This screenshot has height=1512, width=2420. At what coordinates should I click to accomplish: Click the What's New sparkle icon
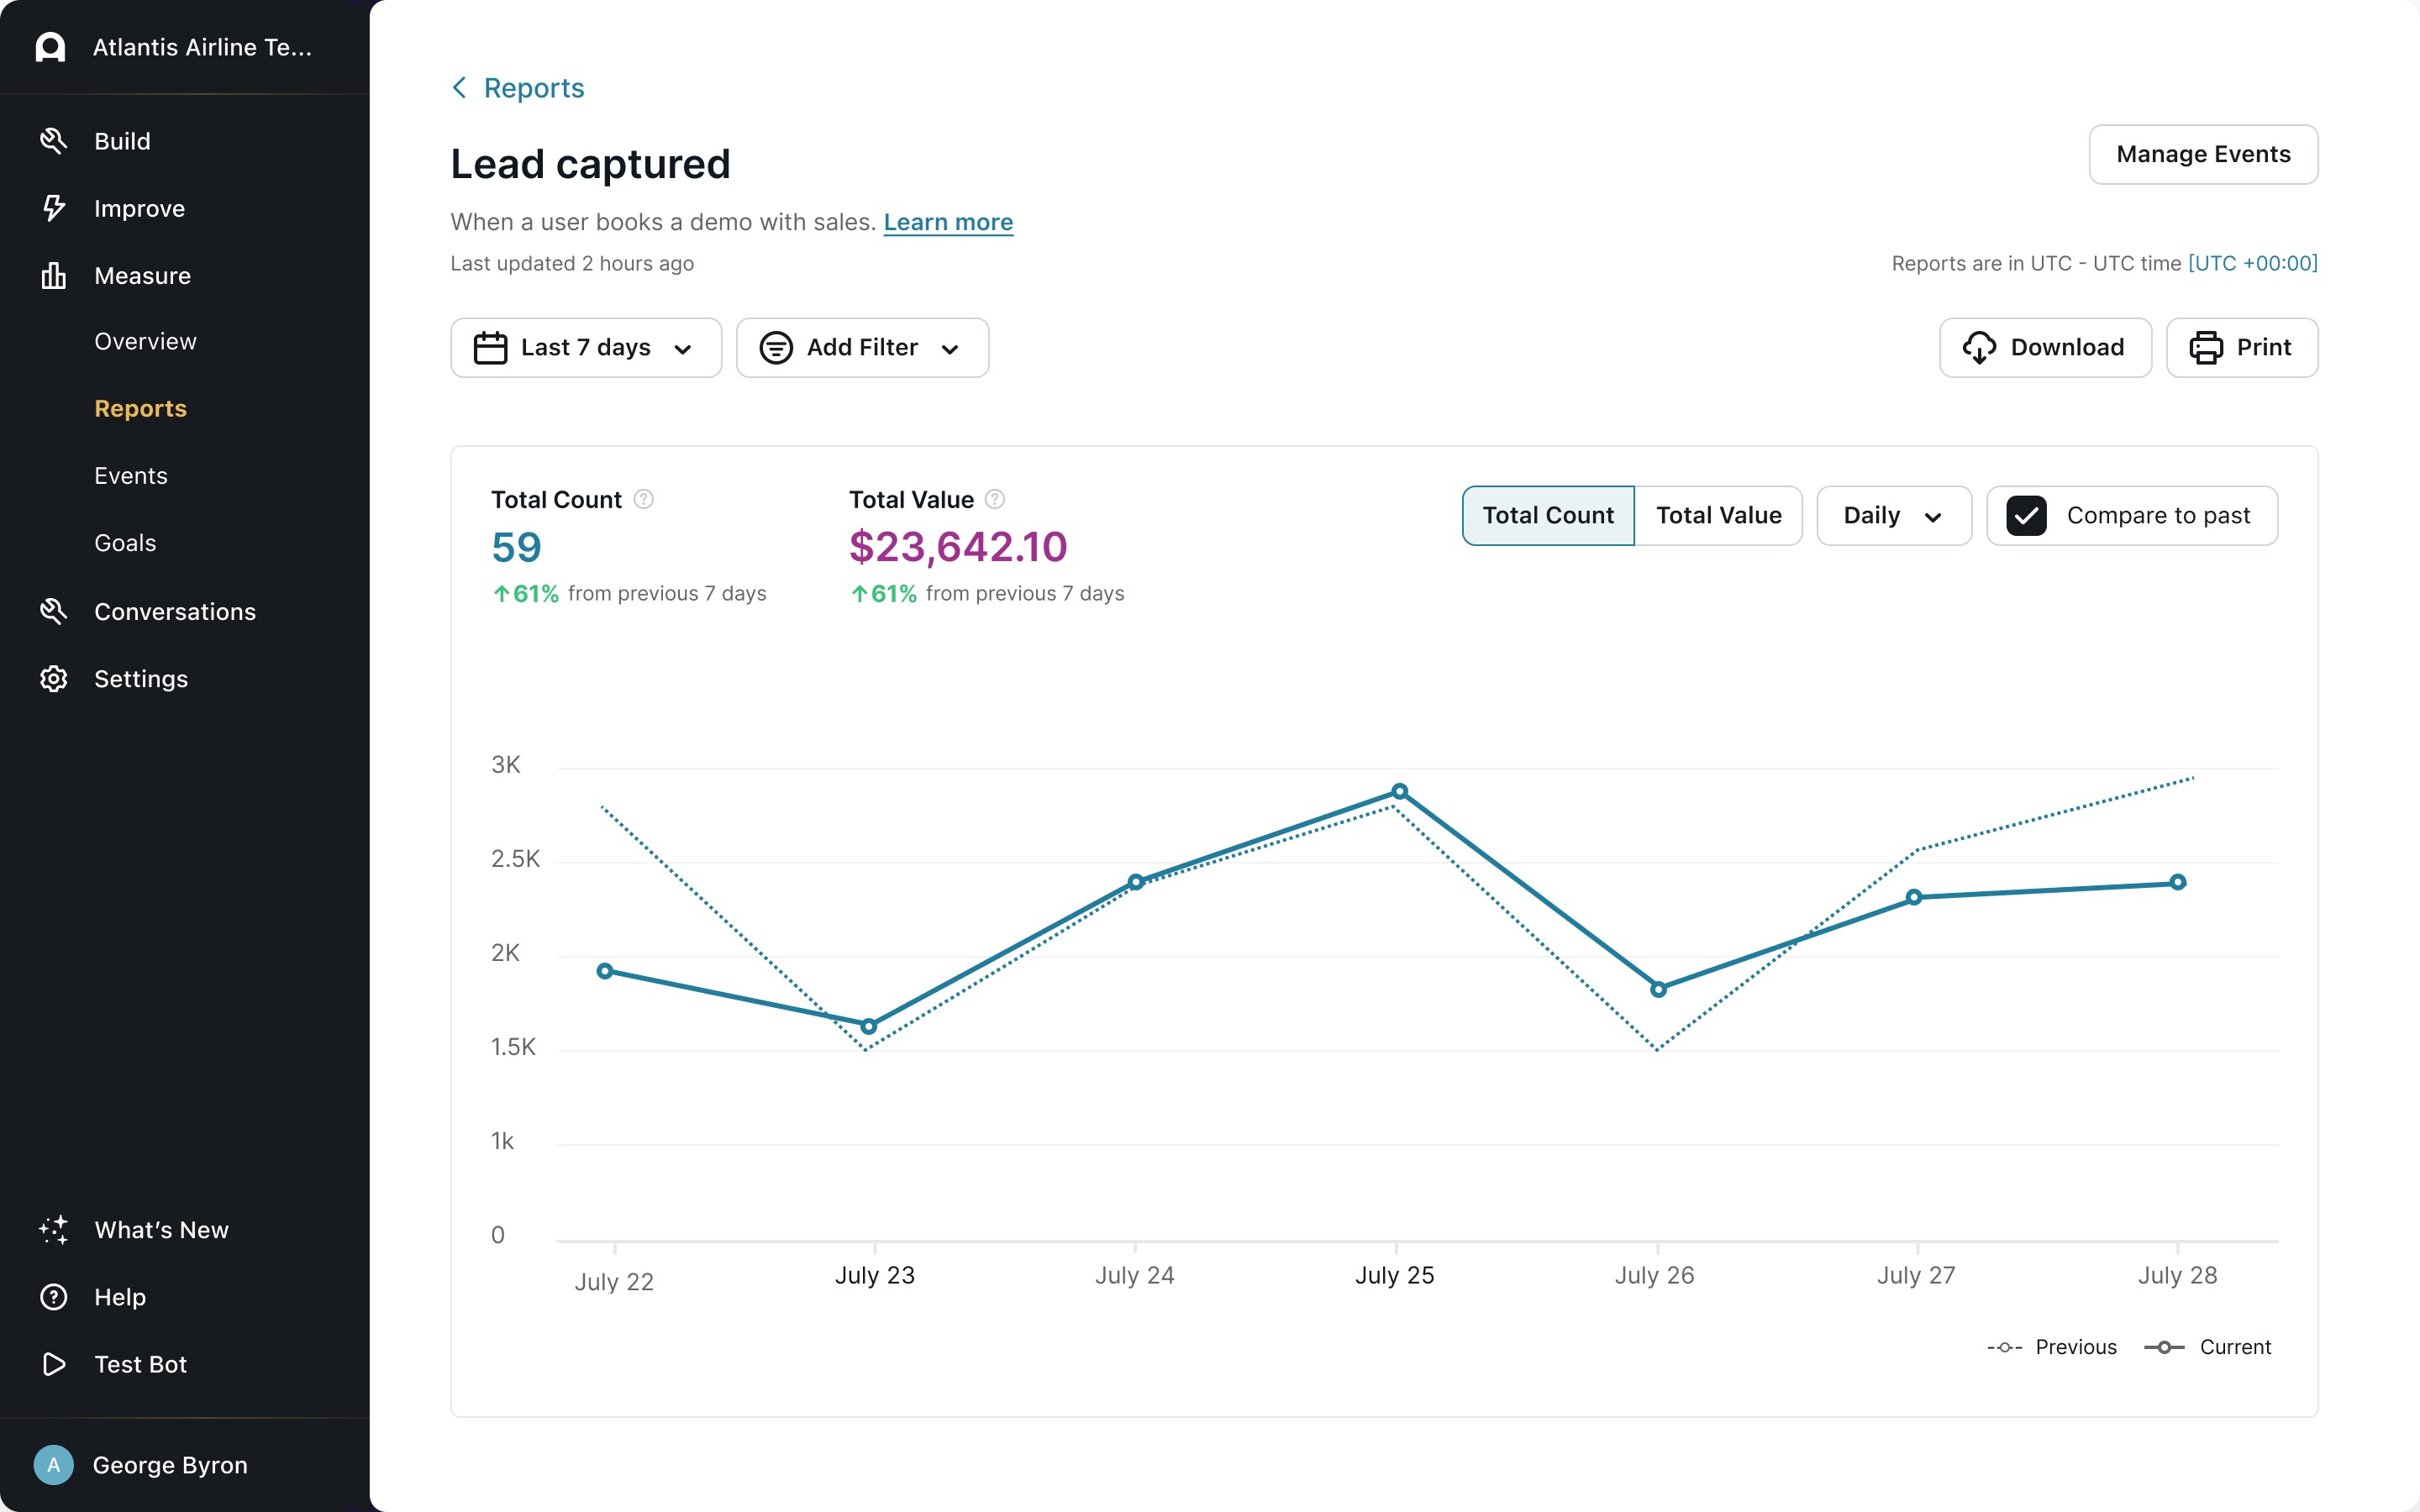[53, 1229]
